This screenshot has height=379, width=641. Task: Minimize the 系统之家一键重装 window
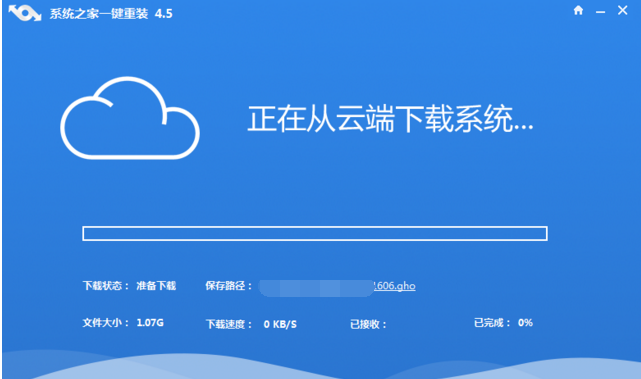[600, 13]
